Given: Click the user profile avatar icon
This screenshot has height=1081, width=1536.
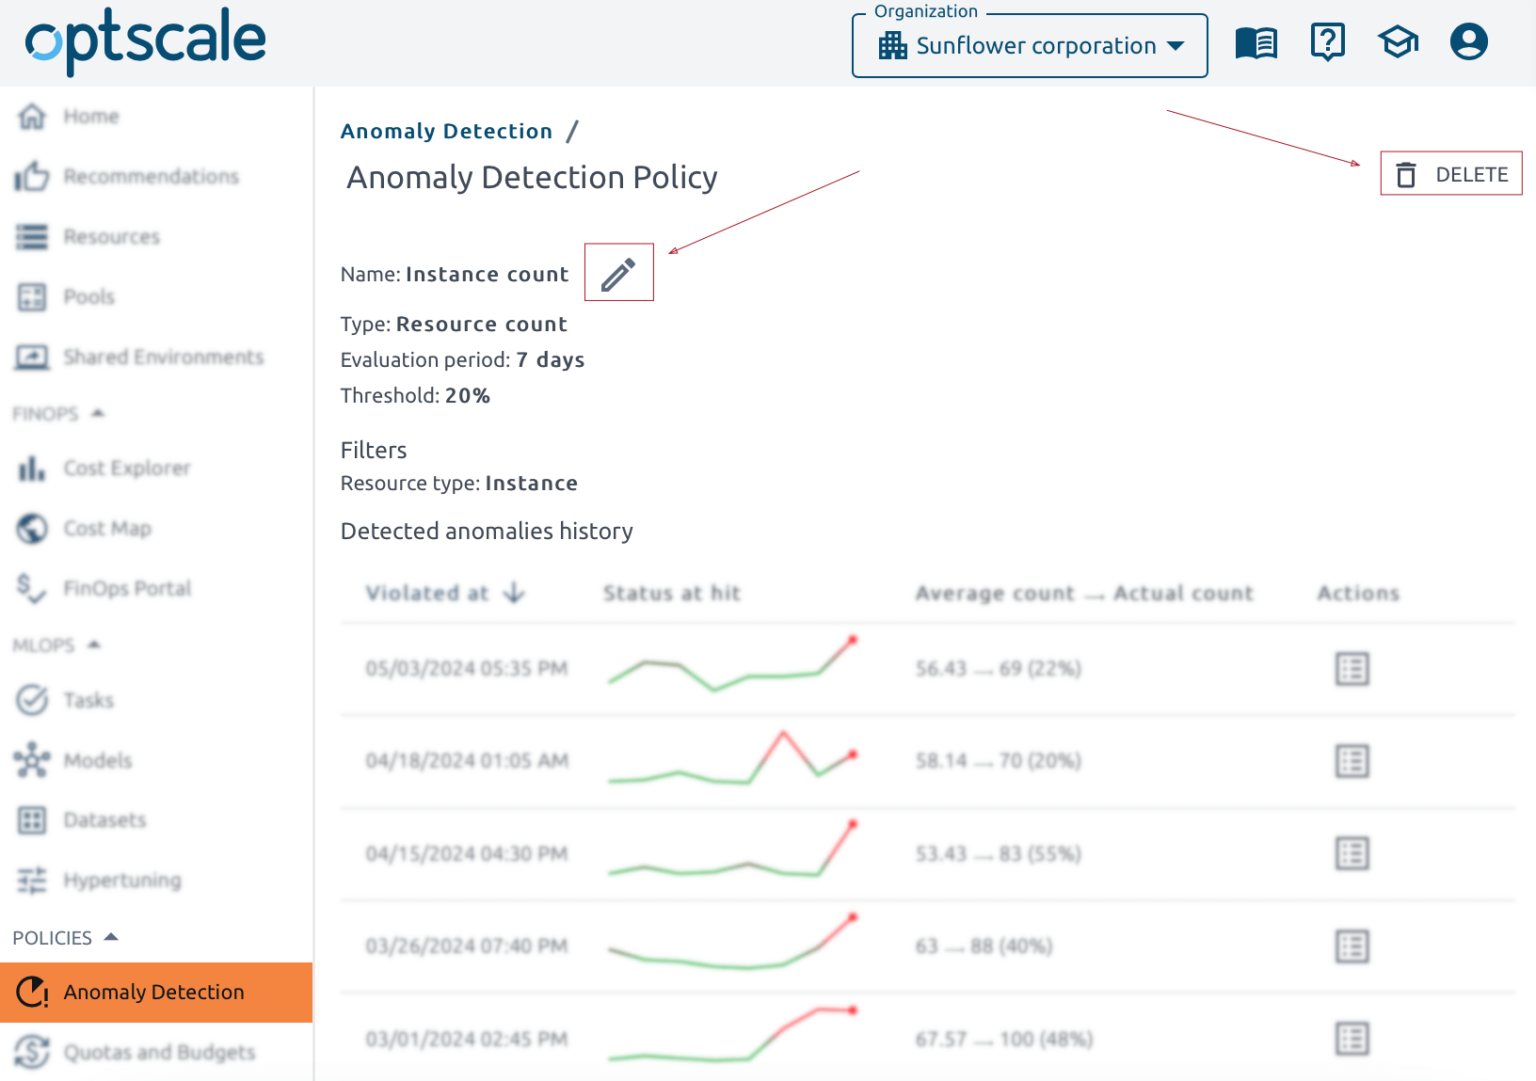Looking at the screenshot, I should [1468, 42].
